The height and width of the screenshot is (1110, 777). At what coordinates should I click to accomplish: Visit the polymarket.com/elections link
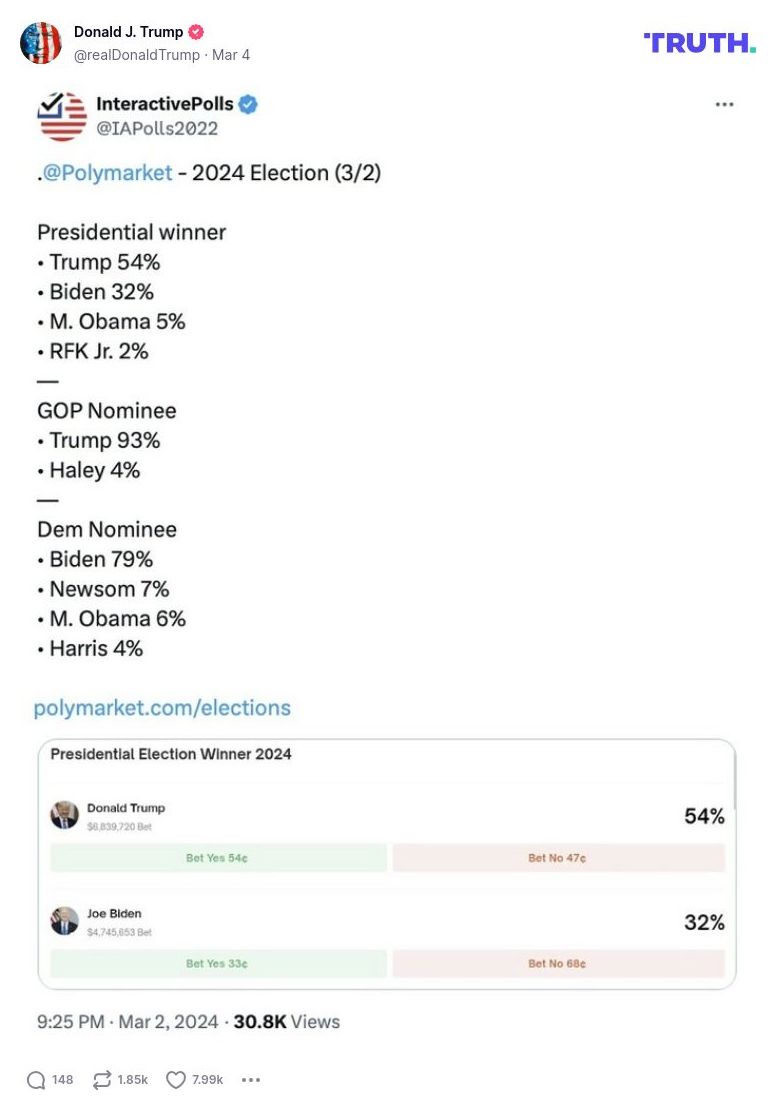pos(163,707)
